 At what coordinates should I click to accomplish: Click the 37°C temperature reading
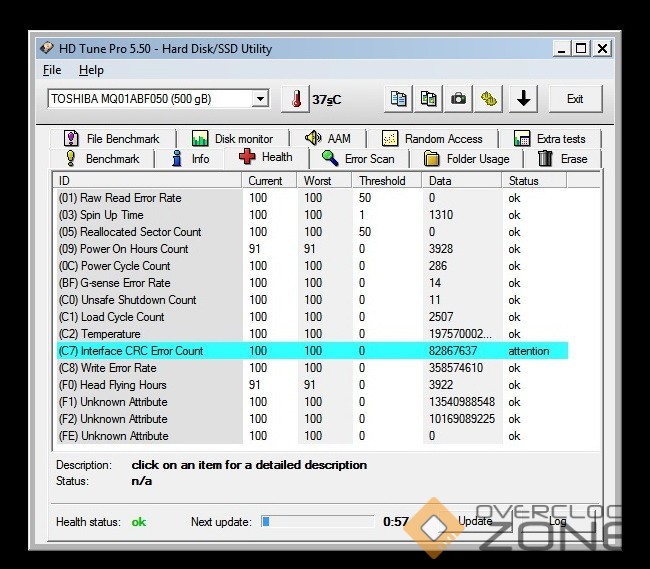(327, 100)
